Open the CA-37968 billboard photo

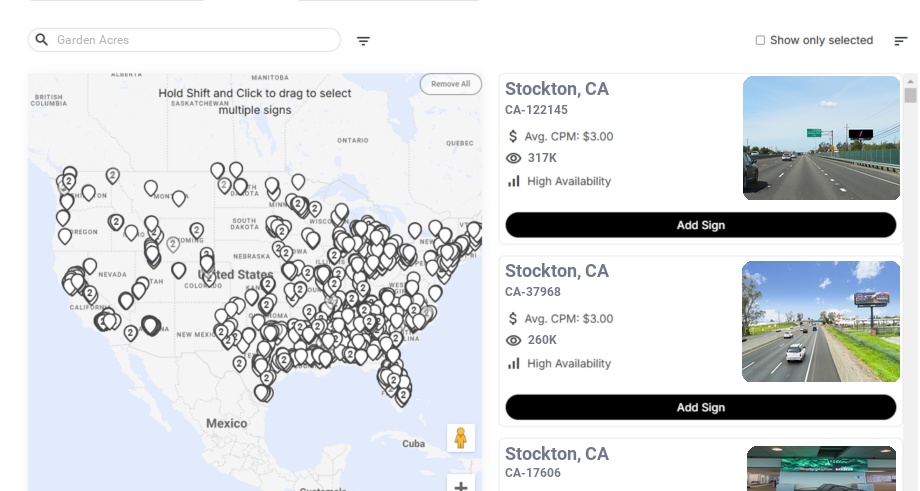coord(821,322)
